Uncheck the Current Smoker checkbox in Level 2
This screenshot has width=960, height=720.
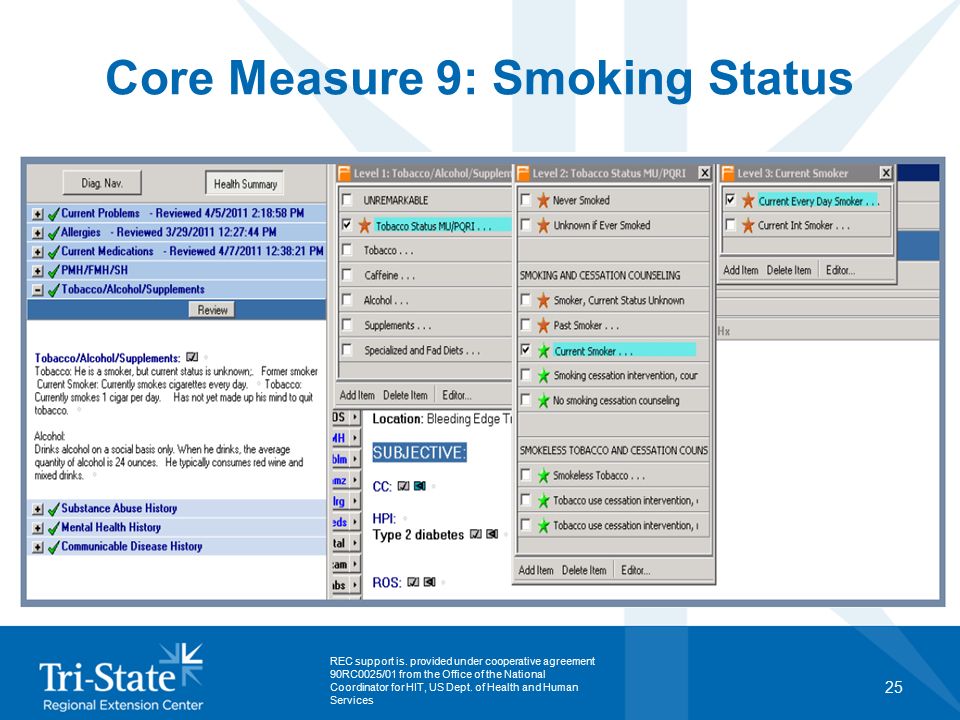point(525,350)
